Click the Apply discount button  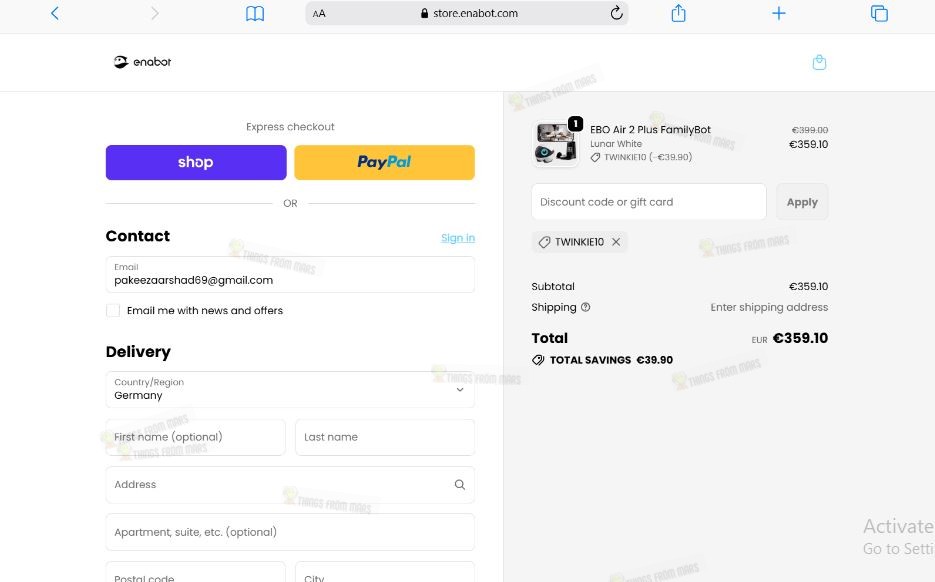click(802, 202)
